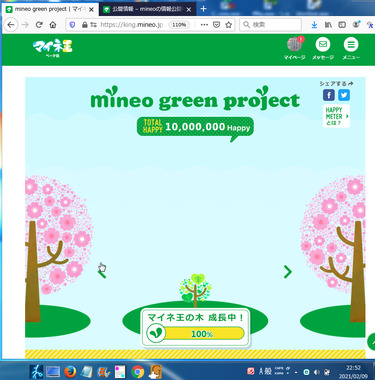Share on Twitter

(344, 95)
